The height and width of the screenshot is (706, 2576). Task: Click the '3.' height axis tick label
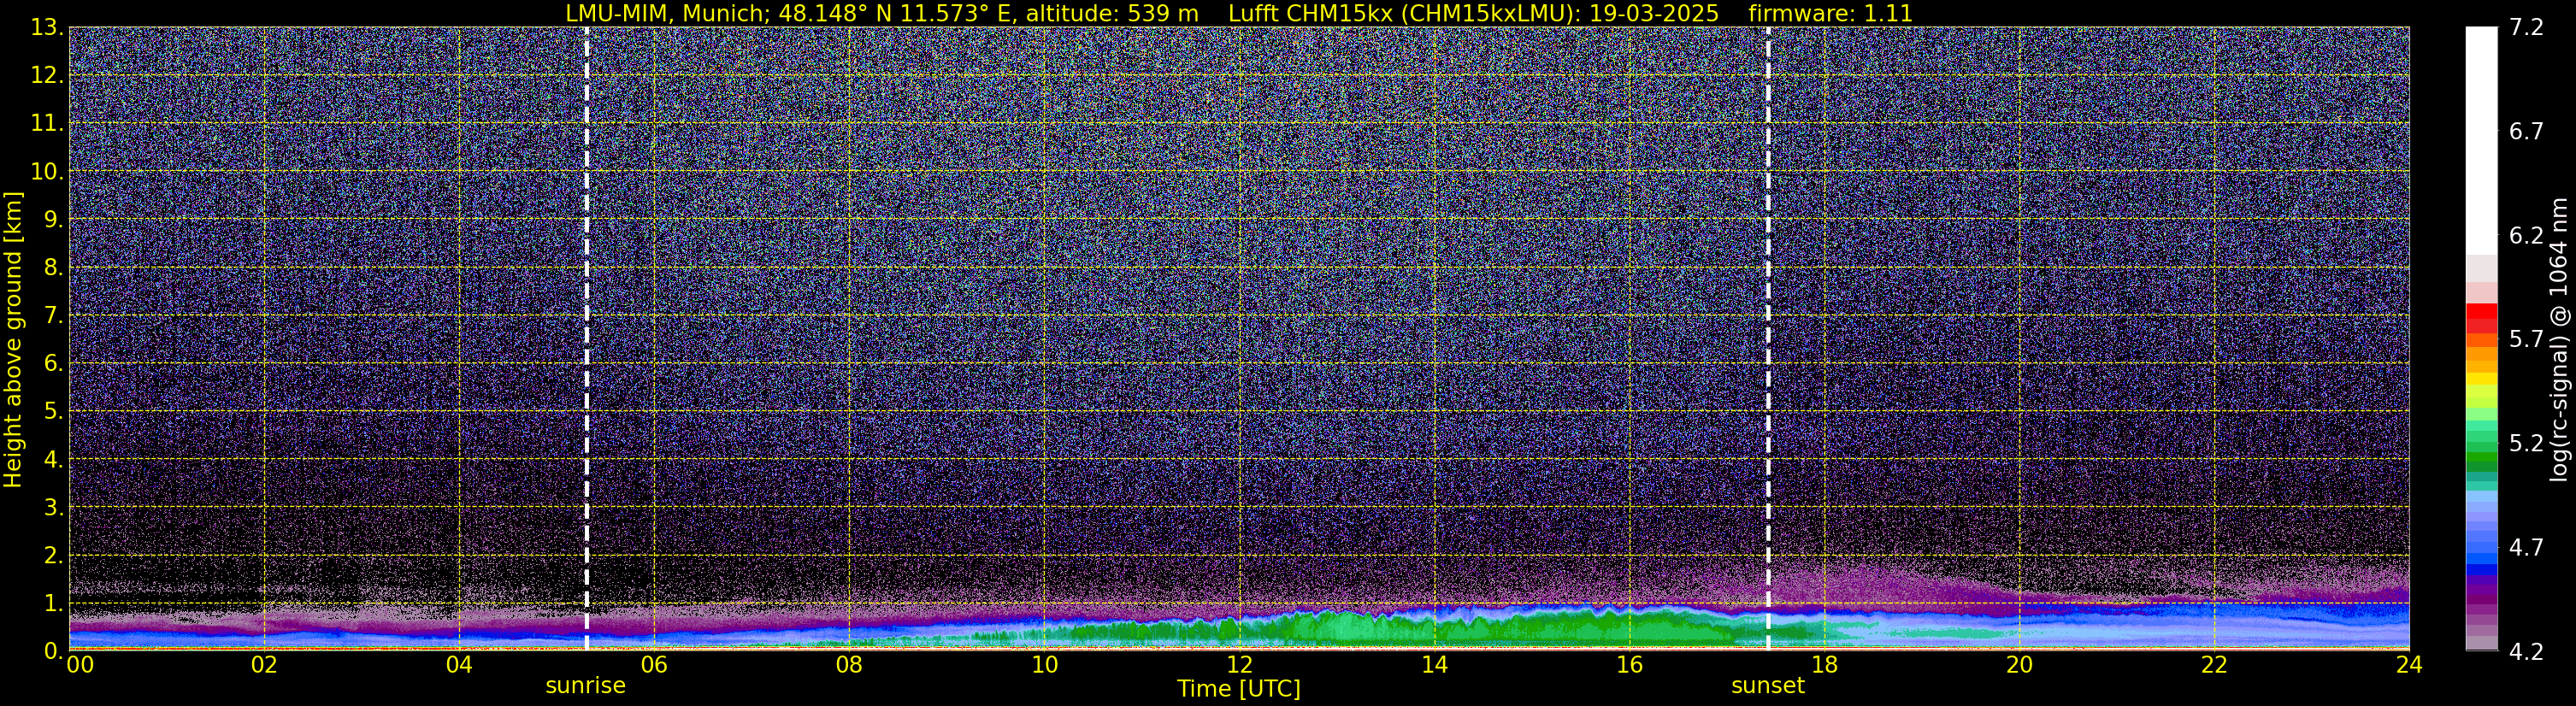(x=53, y=507)
